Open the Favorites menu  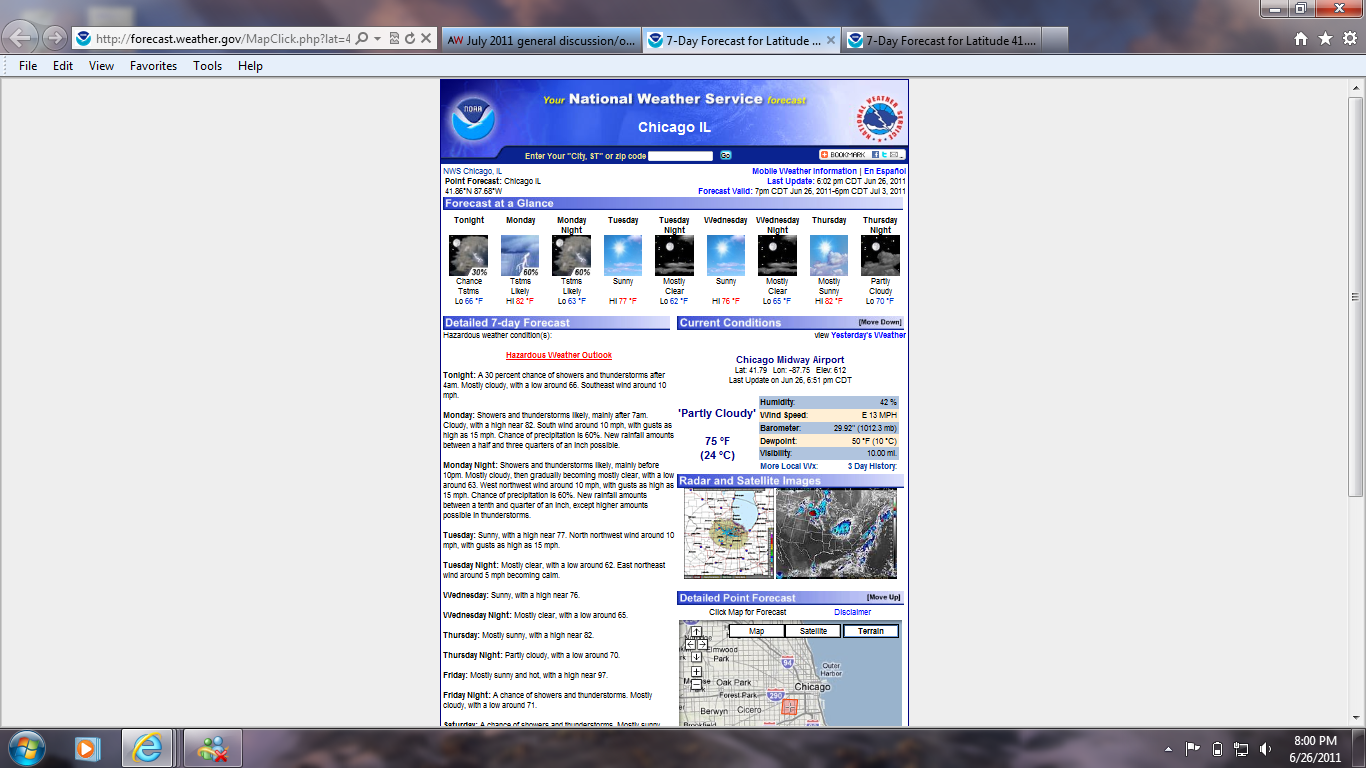pyautogui.click(x=153, y=66)
